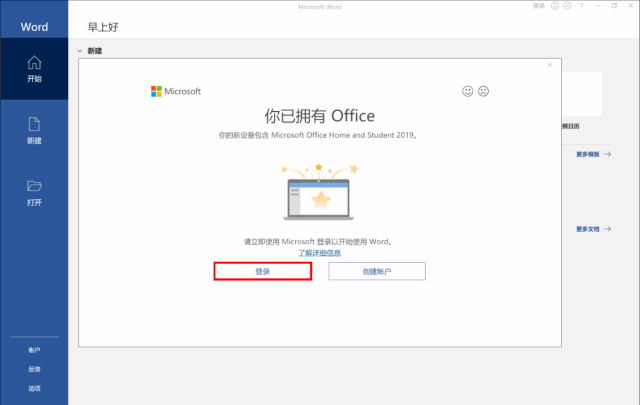Click title bar smiley feedback icon
This screenshot has width=640, height=405.
555,6
